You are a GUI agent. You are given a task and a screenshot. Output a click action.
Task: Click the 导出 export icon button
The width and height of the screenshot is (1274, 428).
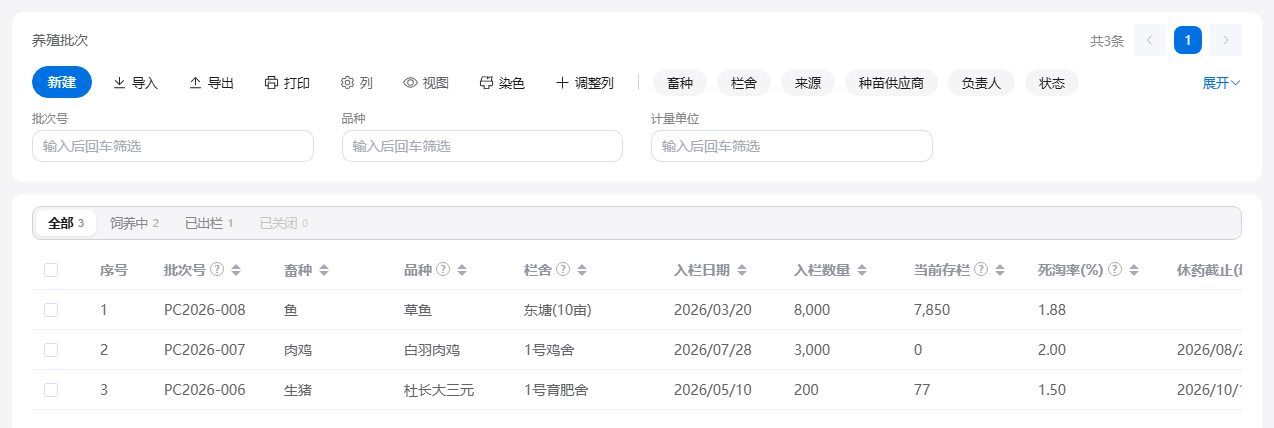coord(211,83)
